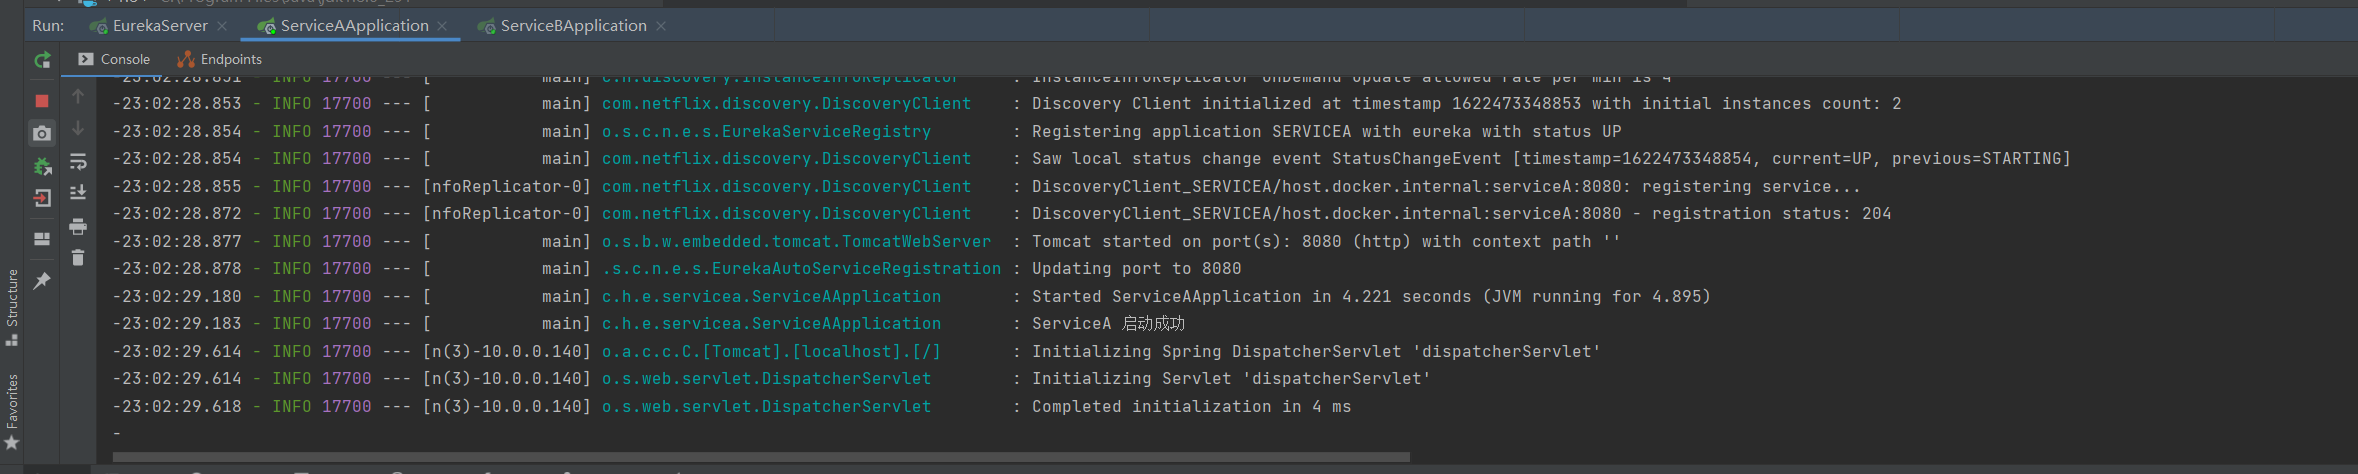Image resolution: width=2358 pixels, height=474 pixels.
Task: Clear console with the trash can icon
Action: pos(78,258)
